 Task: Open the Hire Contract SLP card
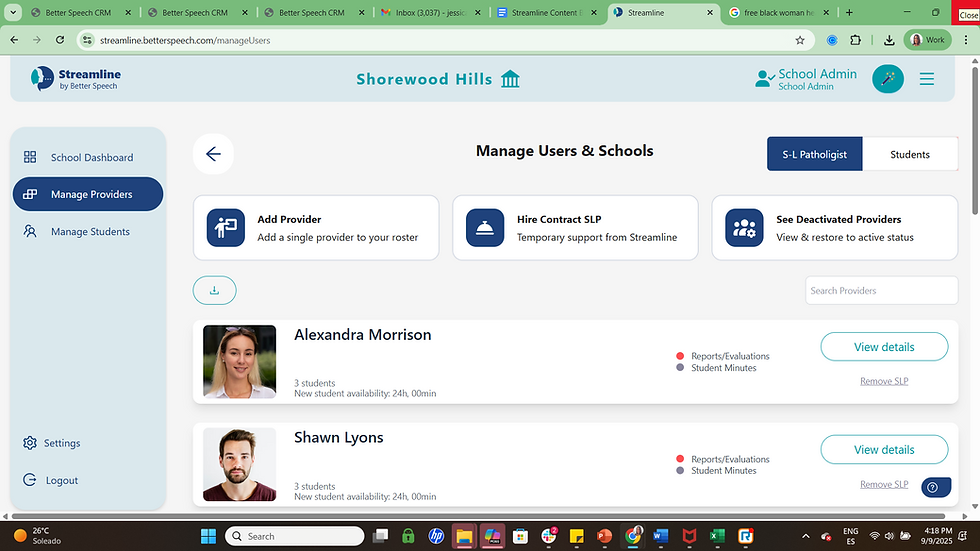coord(575,228)
